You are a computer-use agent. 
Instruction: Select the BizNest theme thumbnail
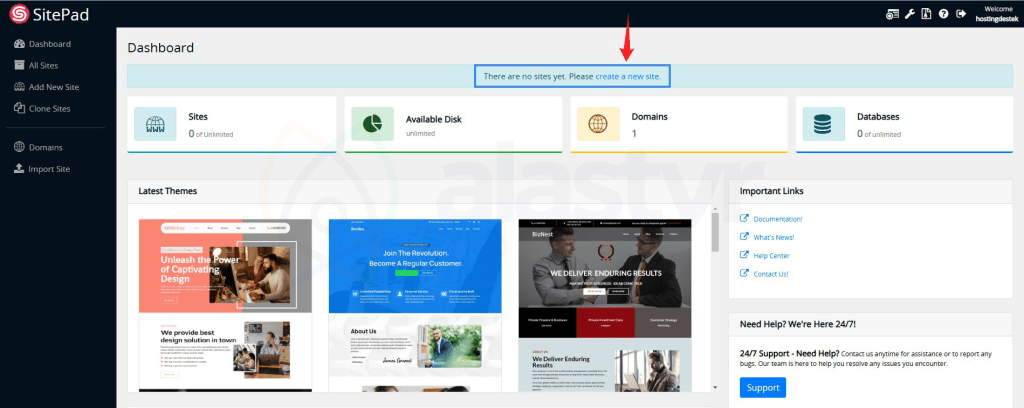click(x=605, y=306)
